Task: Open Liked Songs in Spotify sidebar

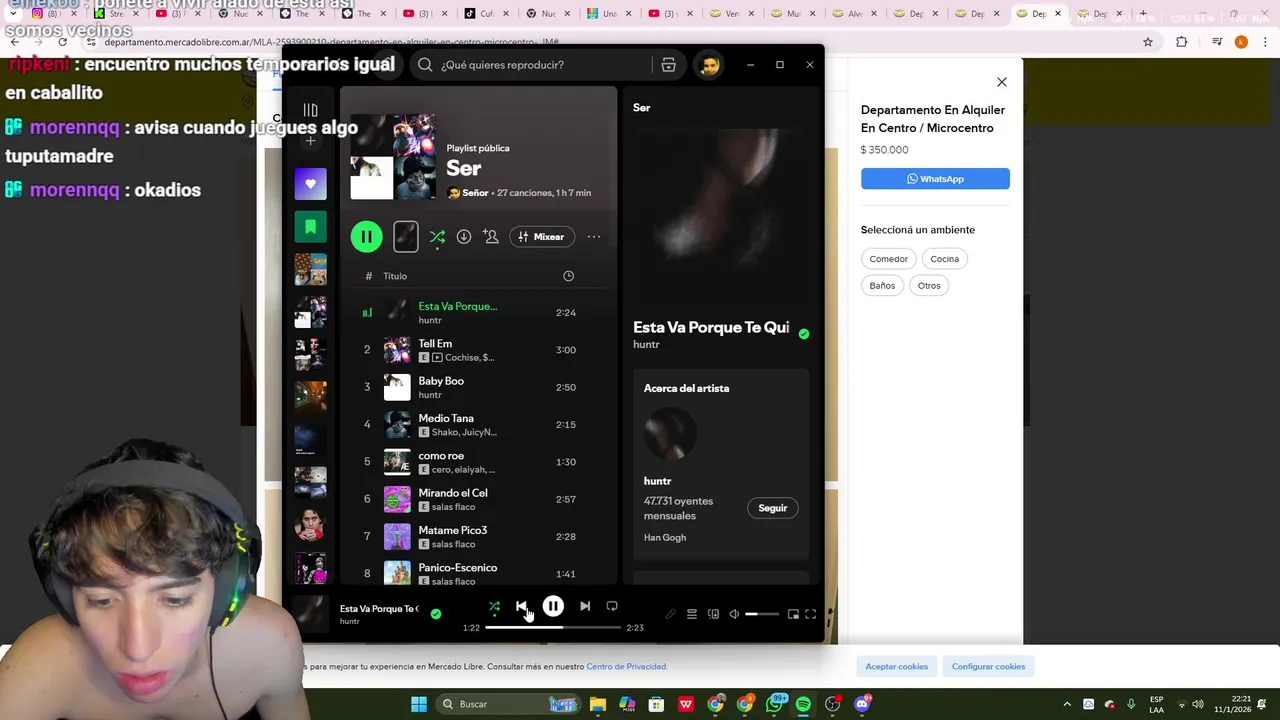Action: coord(310,184)
